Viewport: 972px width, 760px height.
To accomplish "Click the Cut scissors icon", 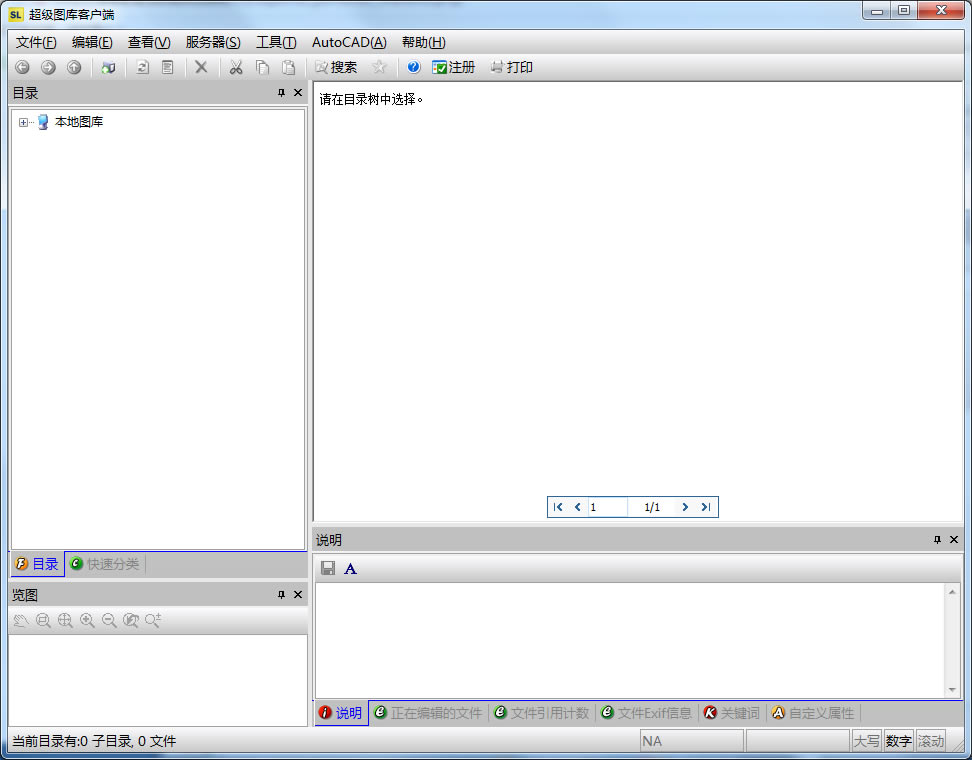I will 236,67.
